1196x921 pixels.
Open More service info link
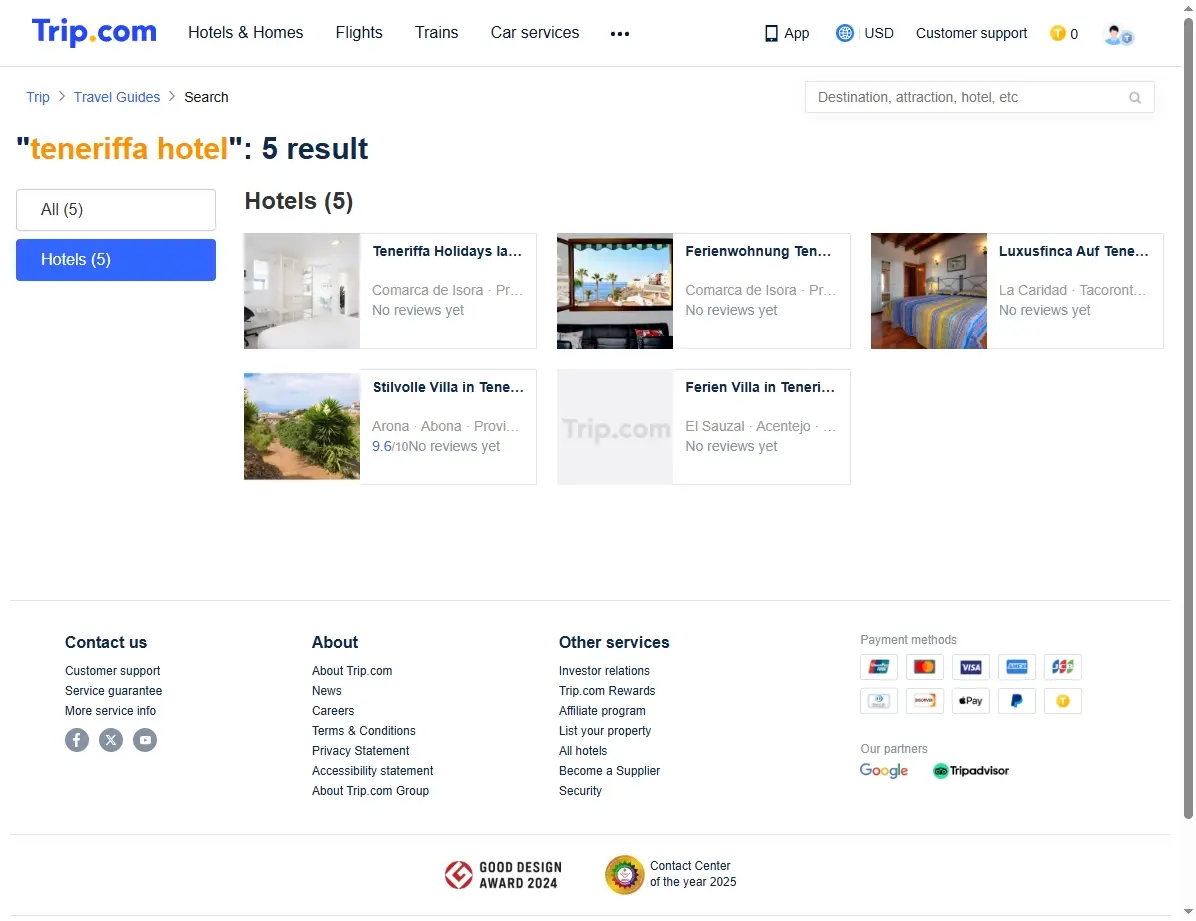[110, 710]
